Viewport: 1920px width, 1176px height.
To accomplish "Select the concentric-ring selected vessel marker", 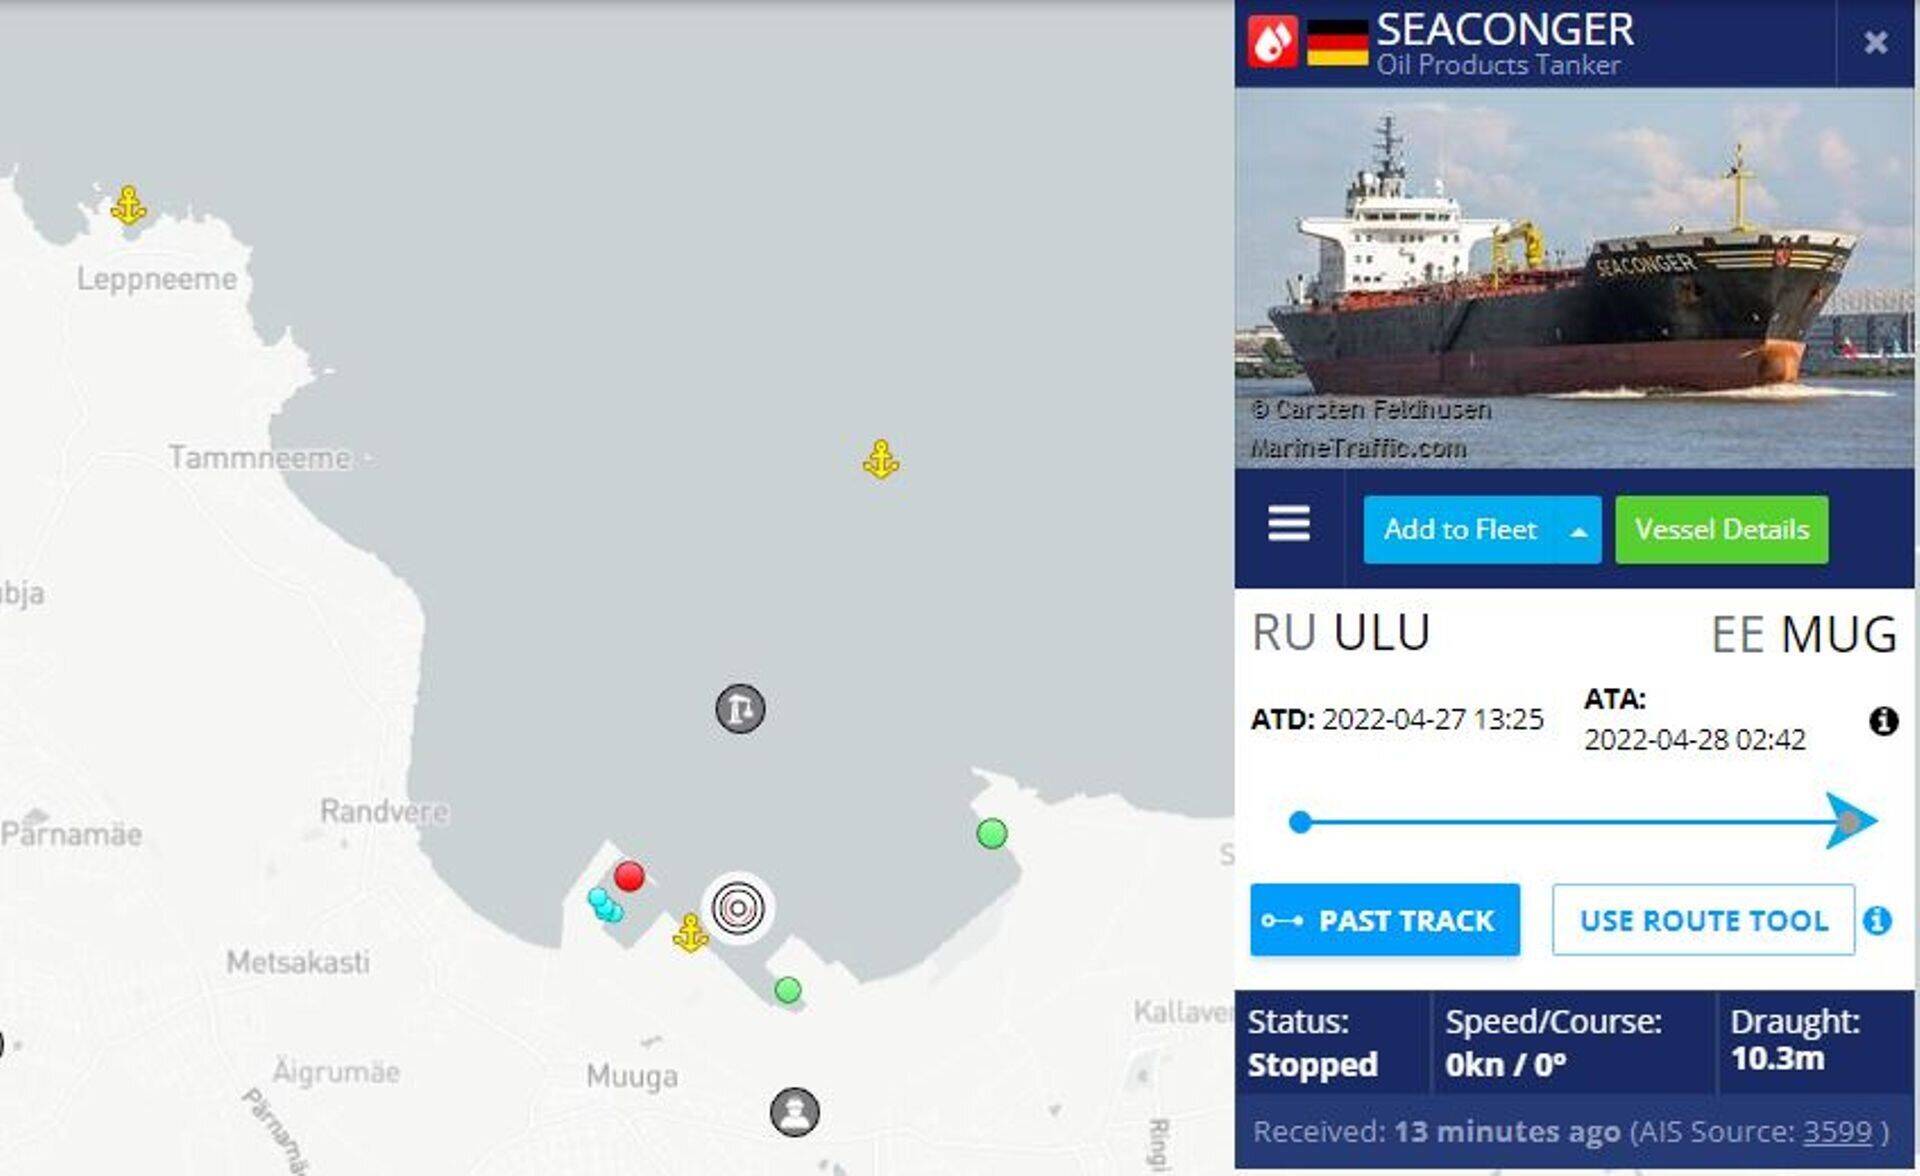I will (738, 908).
